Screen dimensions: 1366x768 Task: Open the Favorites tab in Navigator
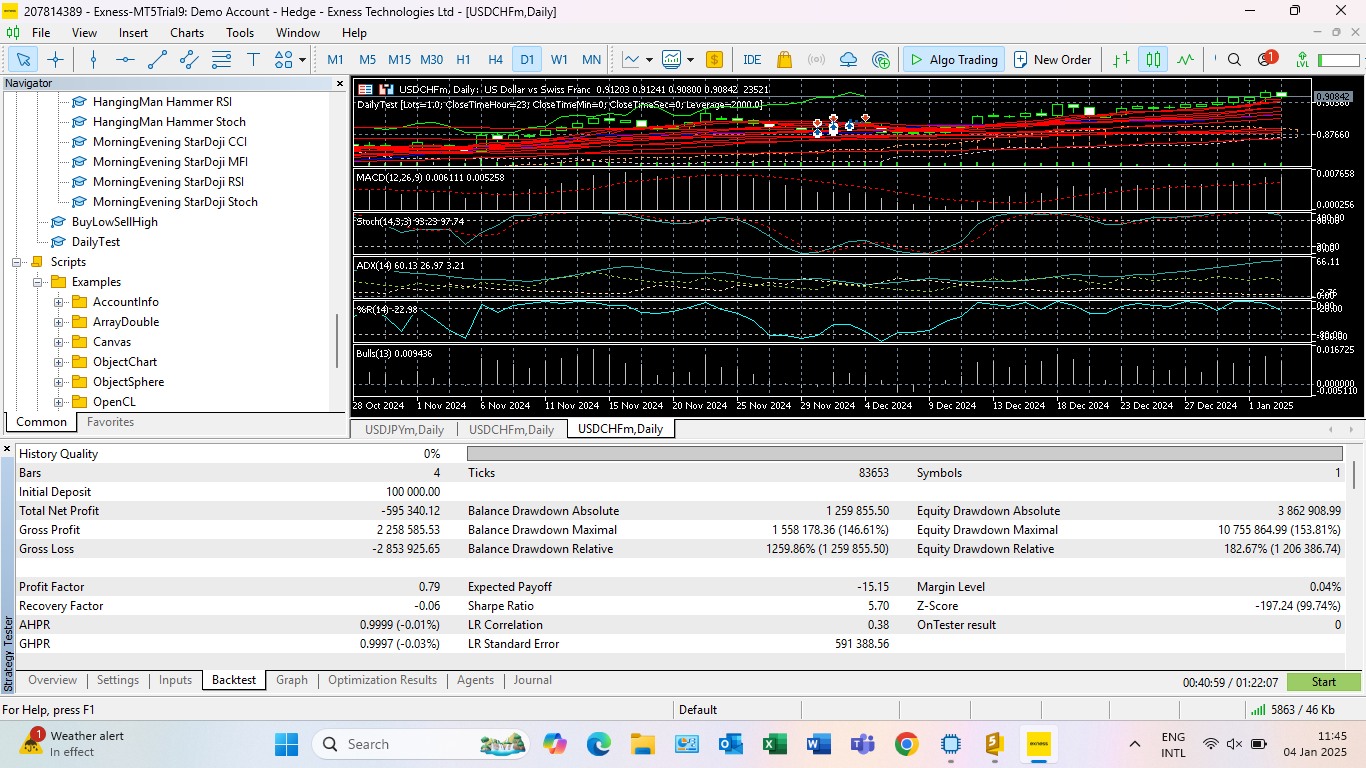click(x=110, y=422)
